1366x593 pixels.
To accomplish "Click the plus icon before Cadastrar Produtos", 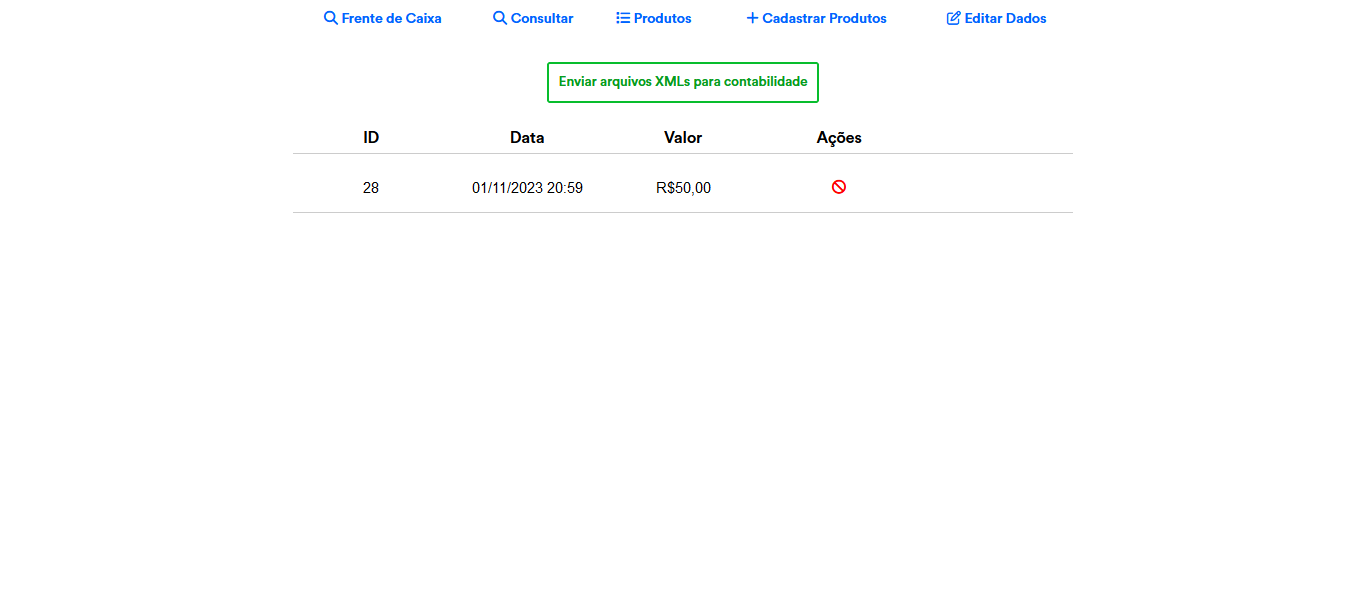I will (x=753, y=18).
